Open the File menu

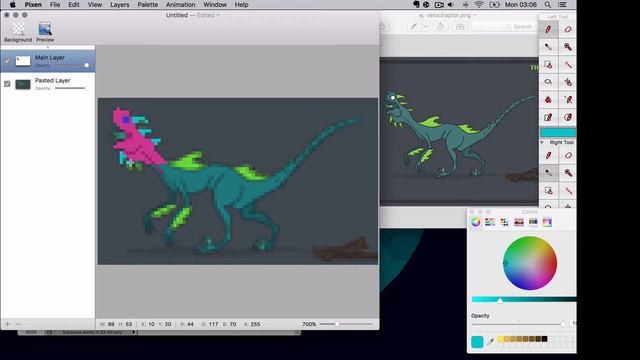(x=55, y=4)
